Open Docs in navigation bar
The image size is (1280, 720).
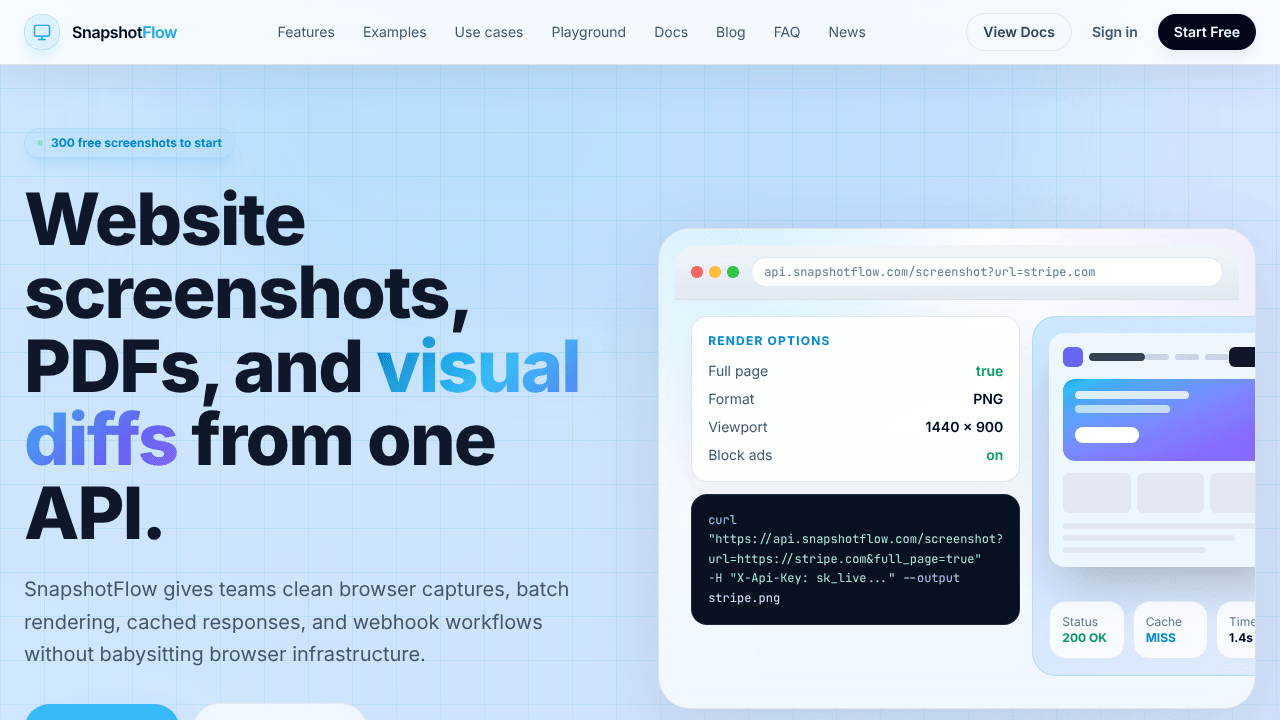click(671, 32)
